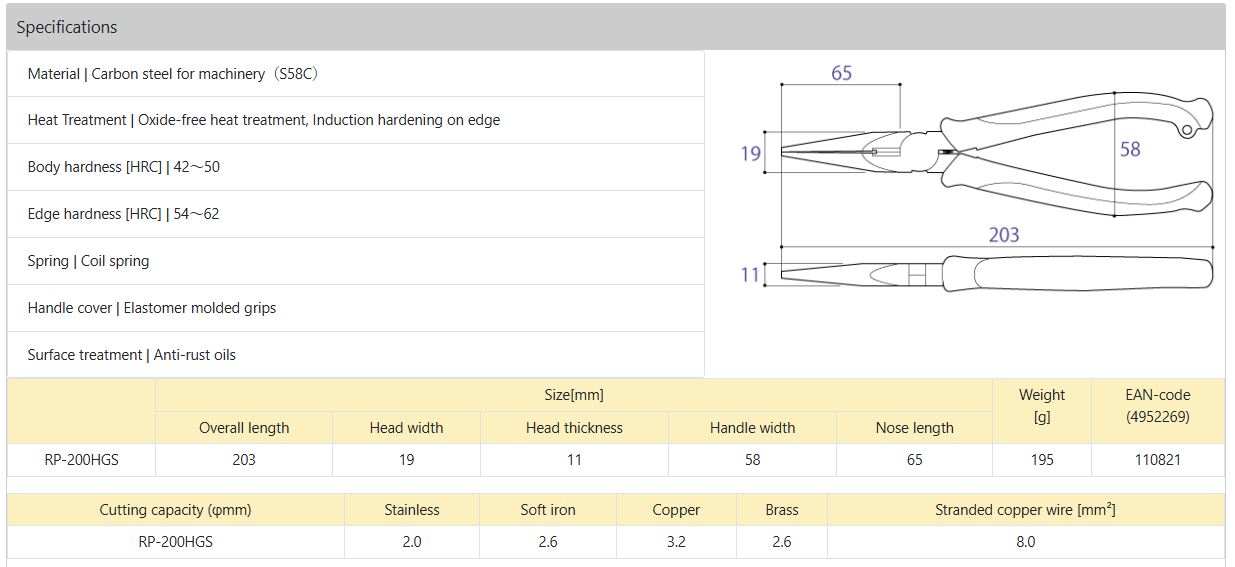The width and height of the screenshot is (1235, 567).
Task: Click the Overall length column header
Action: (x=244, y=428)
